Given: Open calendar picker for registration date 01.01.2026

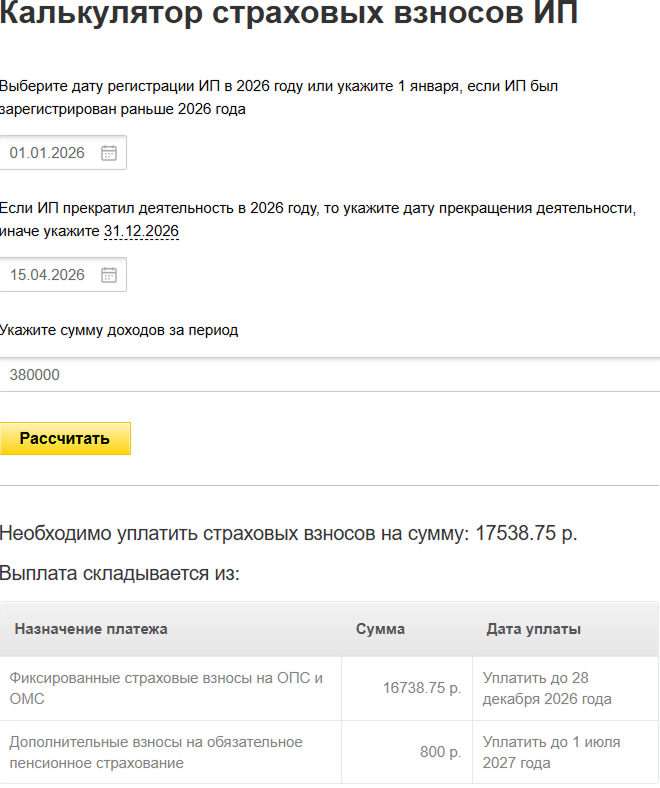Looking at the screenshot, I should 109,153.
